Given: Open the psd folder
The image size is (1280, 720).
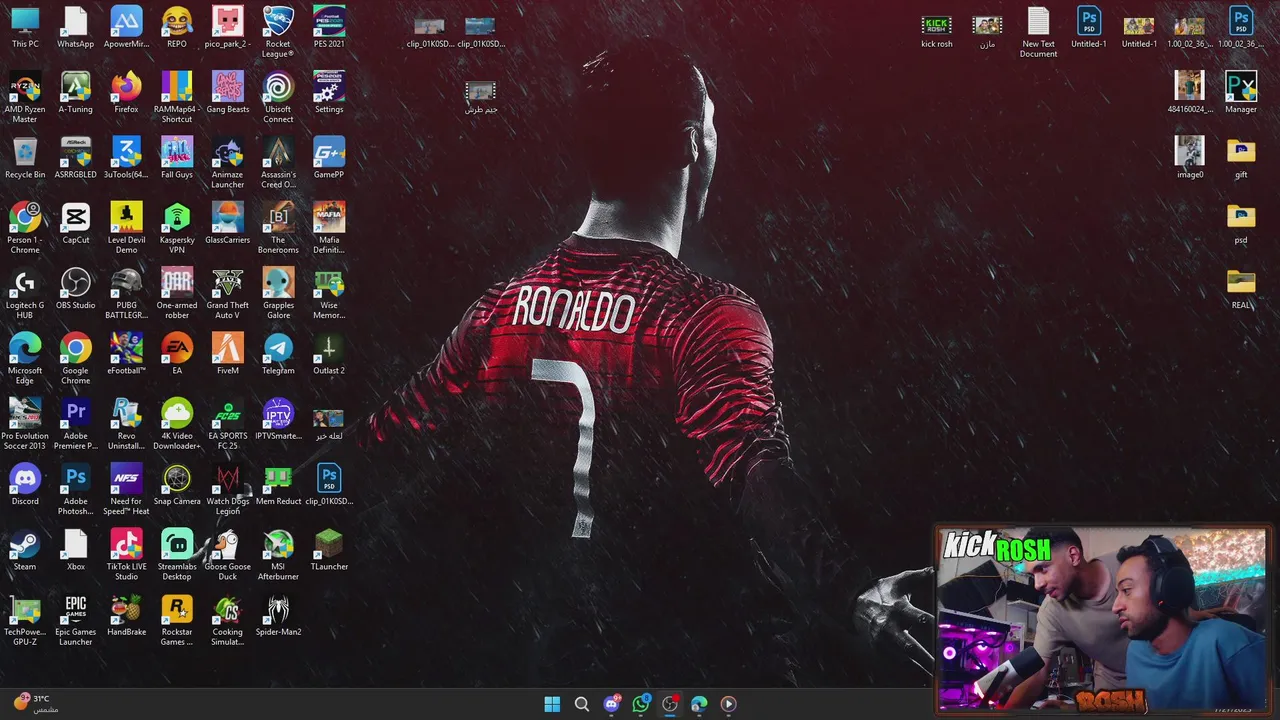Looking at the screenshot, I should click(x=1241, y=223).
